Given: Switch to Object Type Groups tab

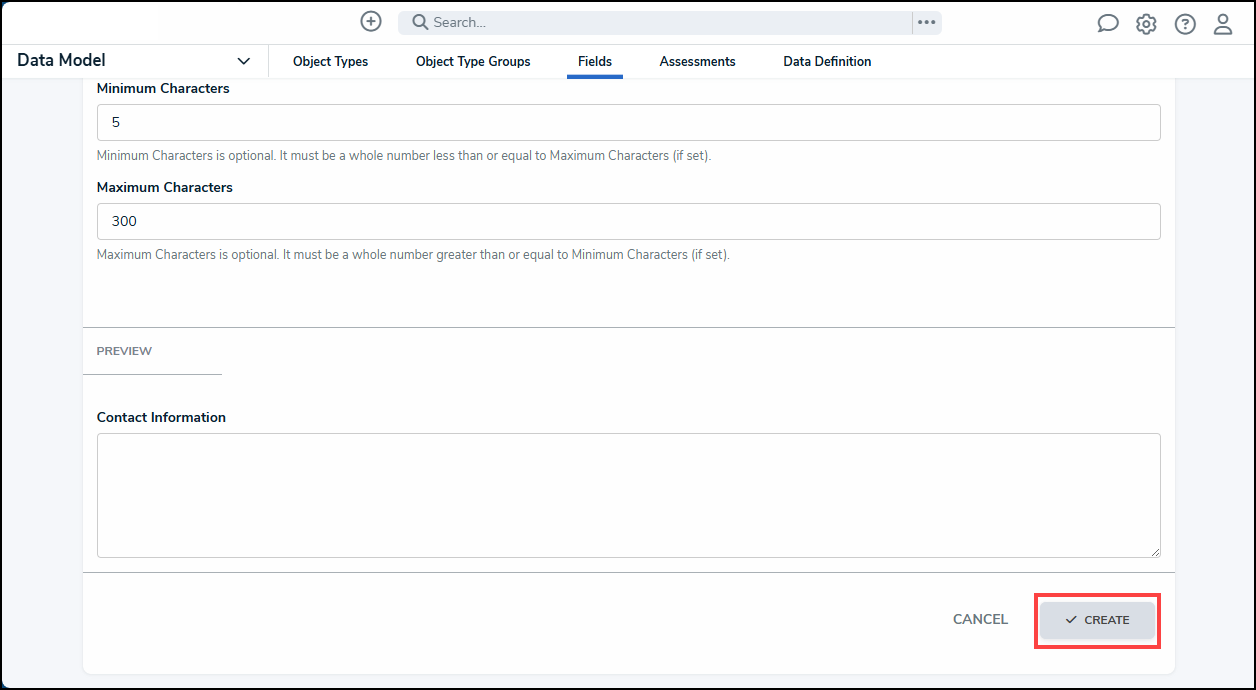Looking at the screenshot, I should click(473, 62).
